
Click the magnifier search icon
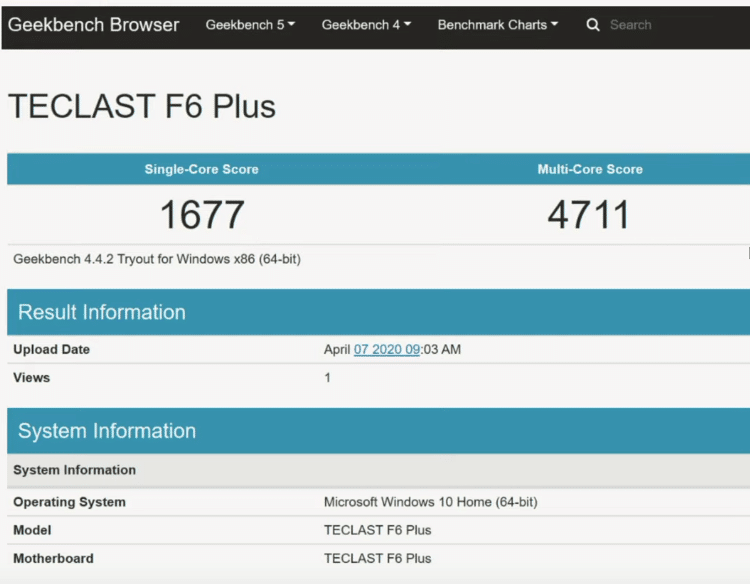point(593,24)
